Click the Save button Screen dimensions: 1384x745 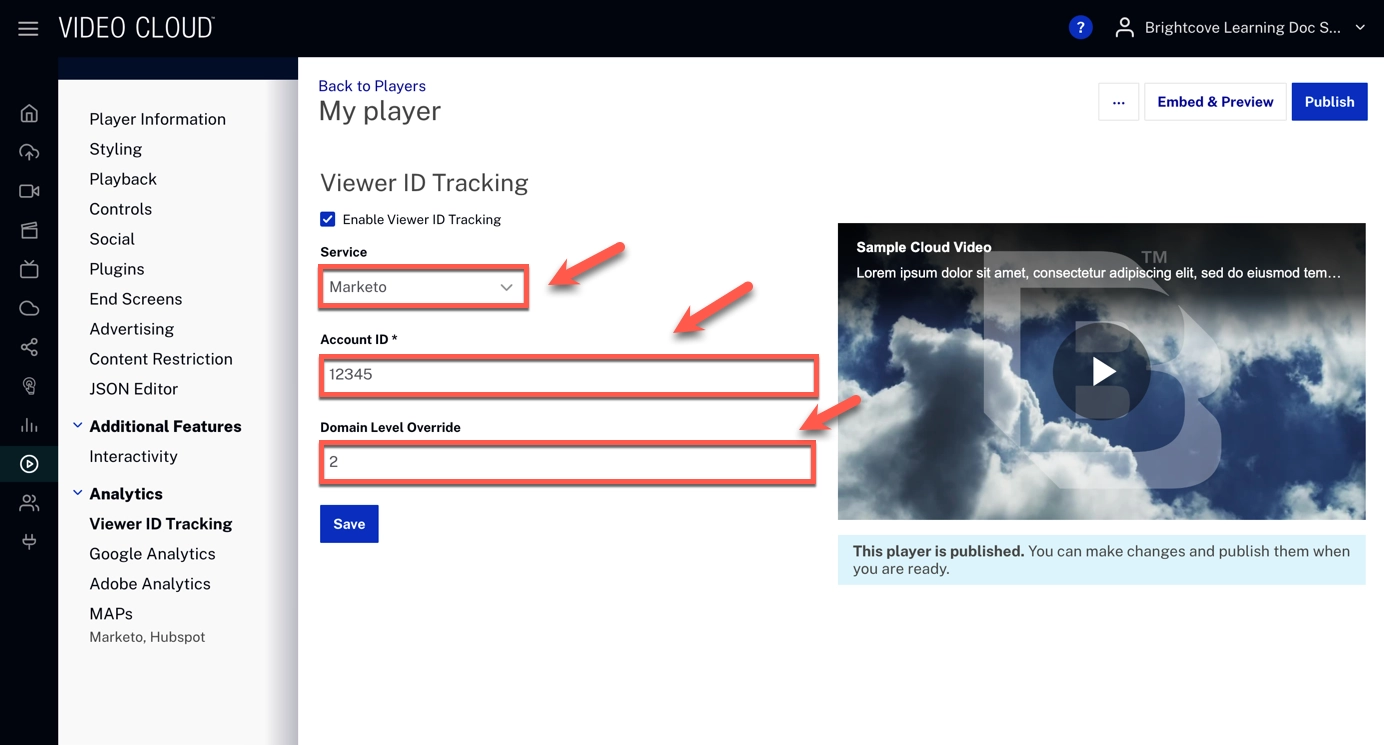pyautogui.click(x=349, y=524)
